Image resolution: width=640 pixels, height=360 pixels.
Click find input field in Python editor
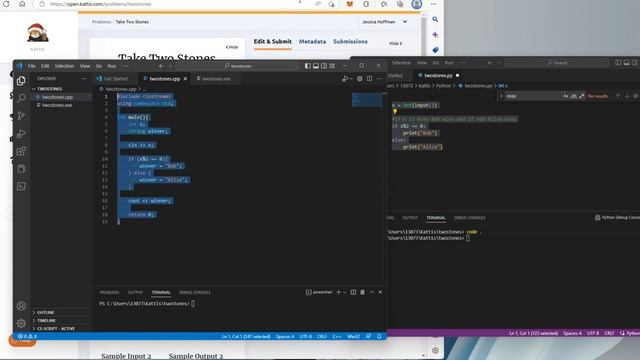[533, 96]
